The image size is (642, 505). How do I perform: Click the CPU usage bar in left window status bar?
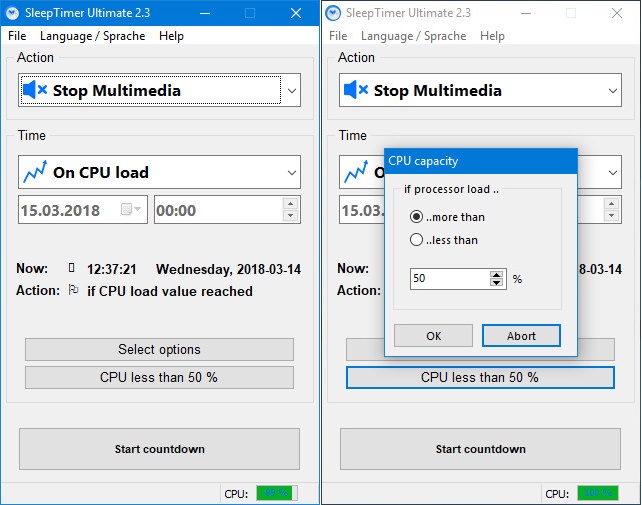(x=276, y=493)
